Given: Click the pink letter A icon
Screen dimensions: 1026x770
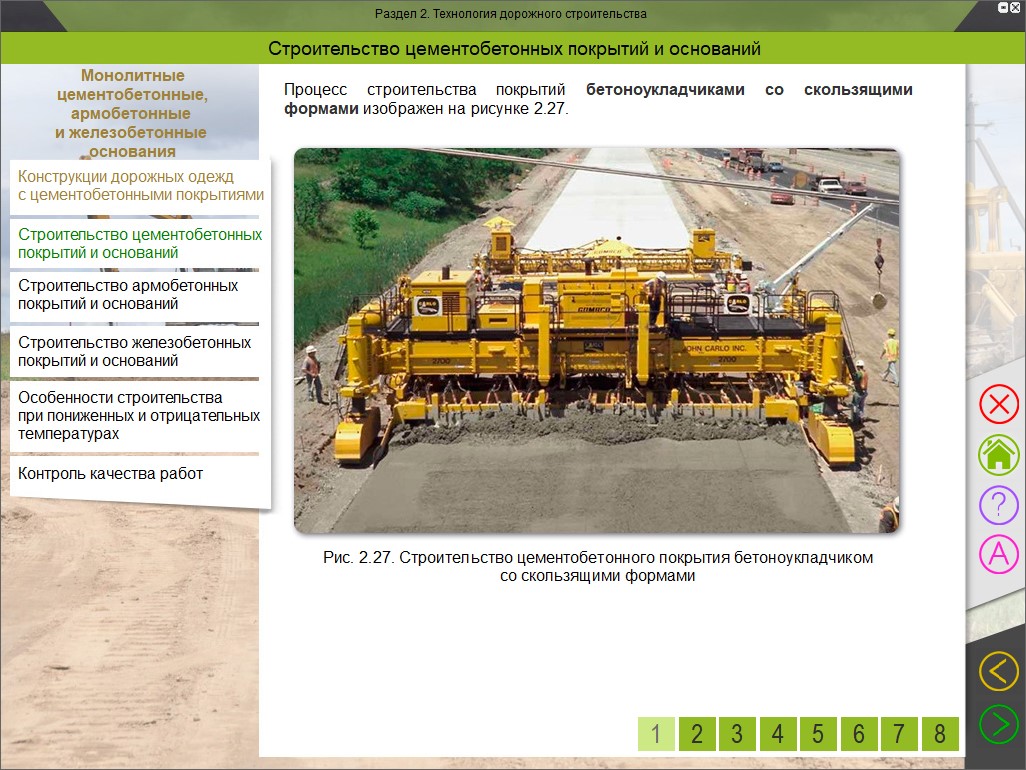Looking at the screenshot, I should pyautogui.click(x=997, y=554).
